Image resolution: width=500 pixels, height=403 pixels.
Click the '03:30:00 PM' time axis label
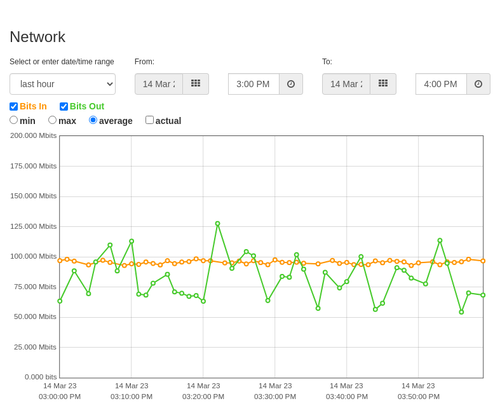[x=275, y=397]
